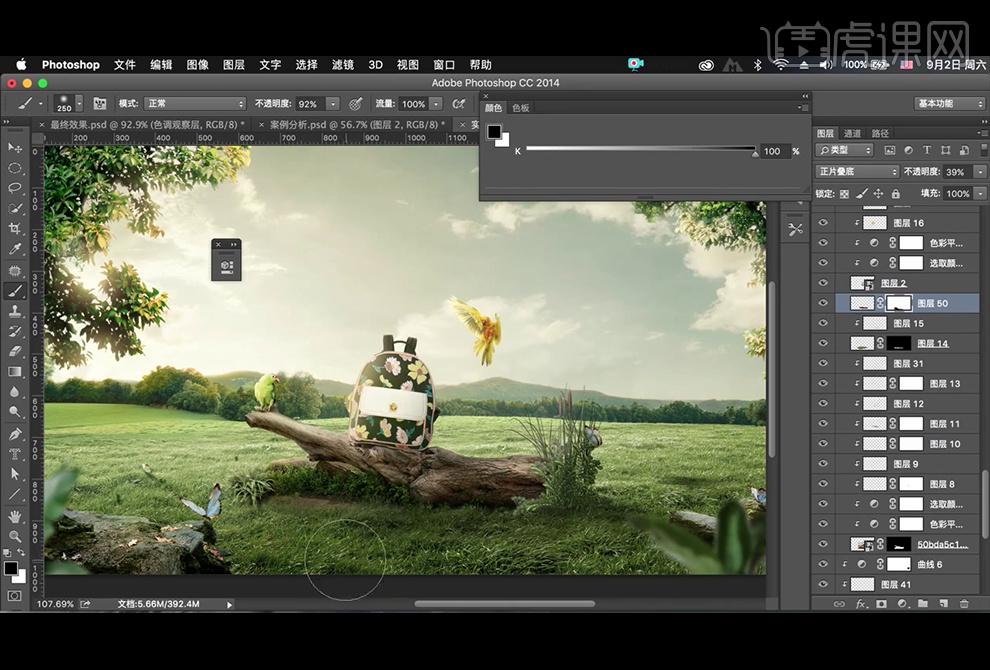Click the foreground color swatch in toolbox
Viewport: 990px width, 670px height.
11,568
